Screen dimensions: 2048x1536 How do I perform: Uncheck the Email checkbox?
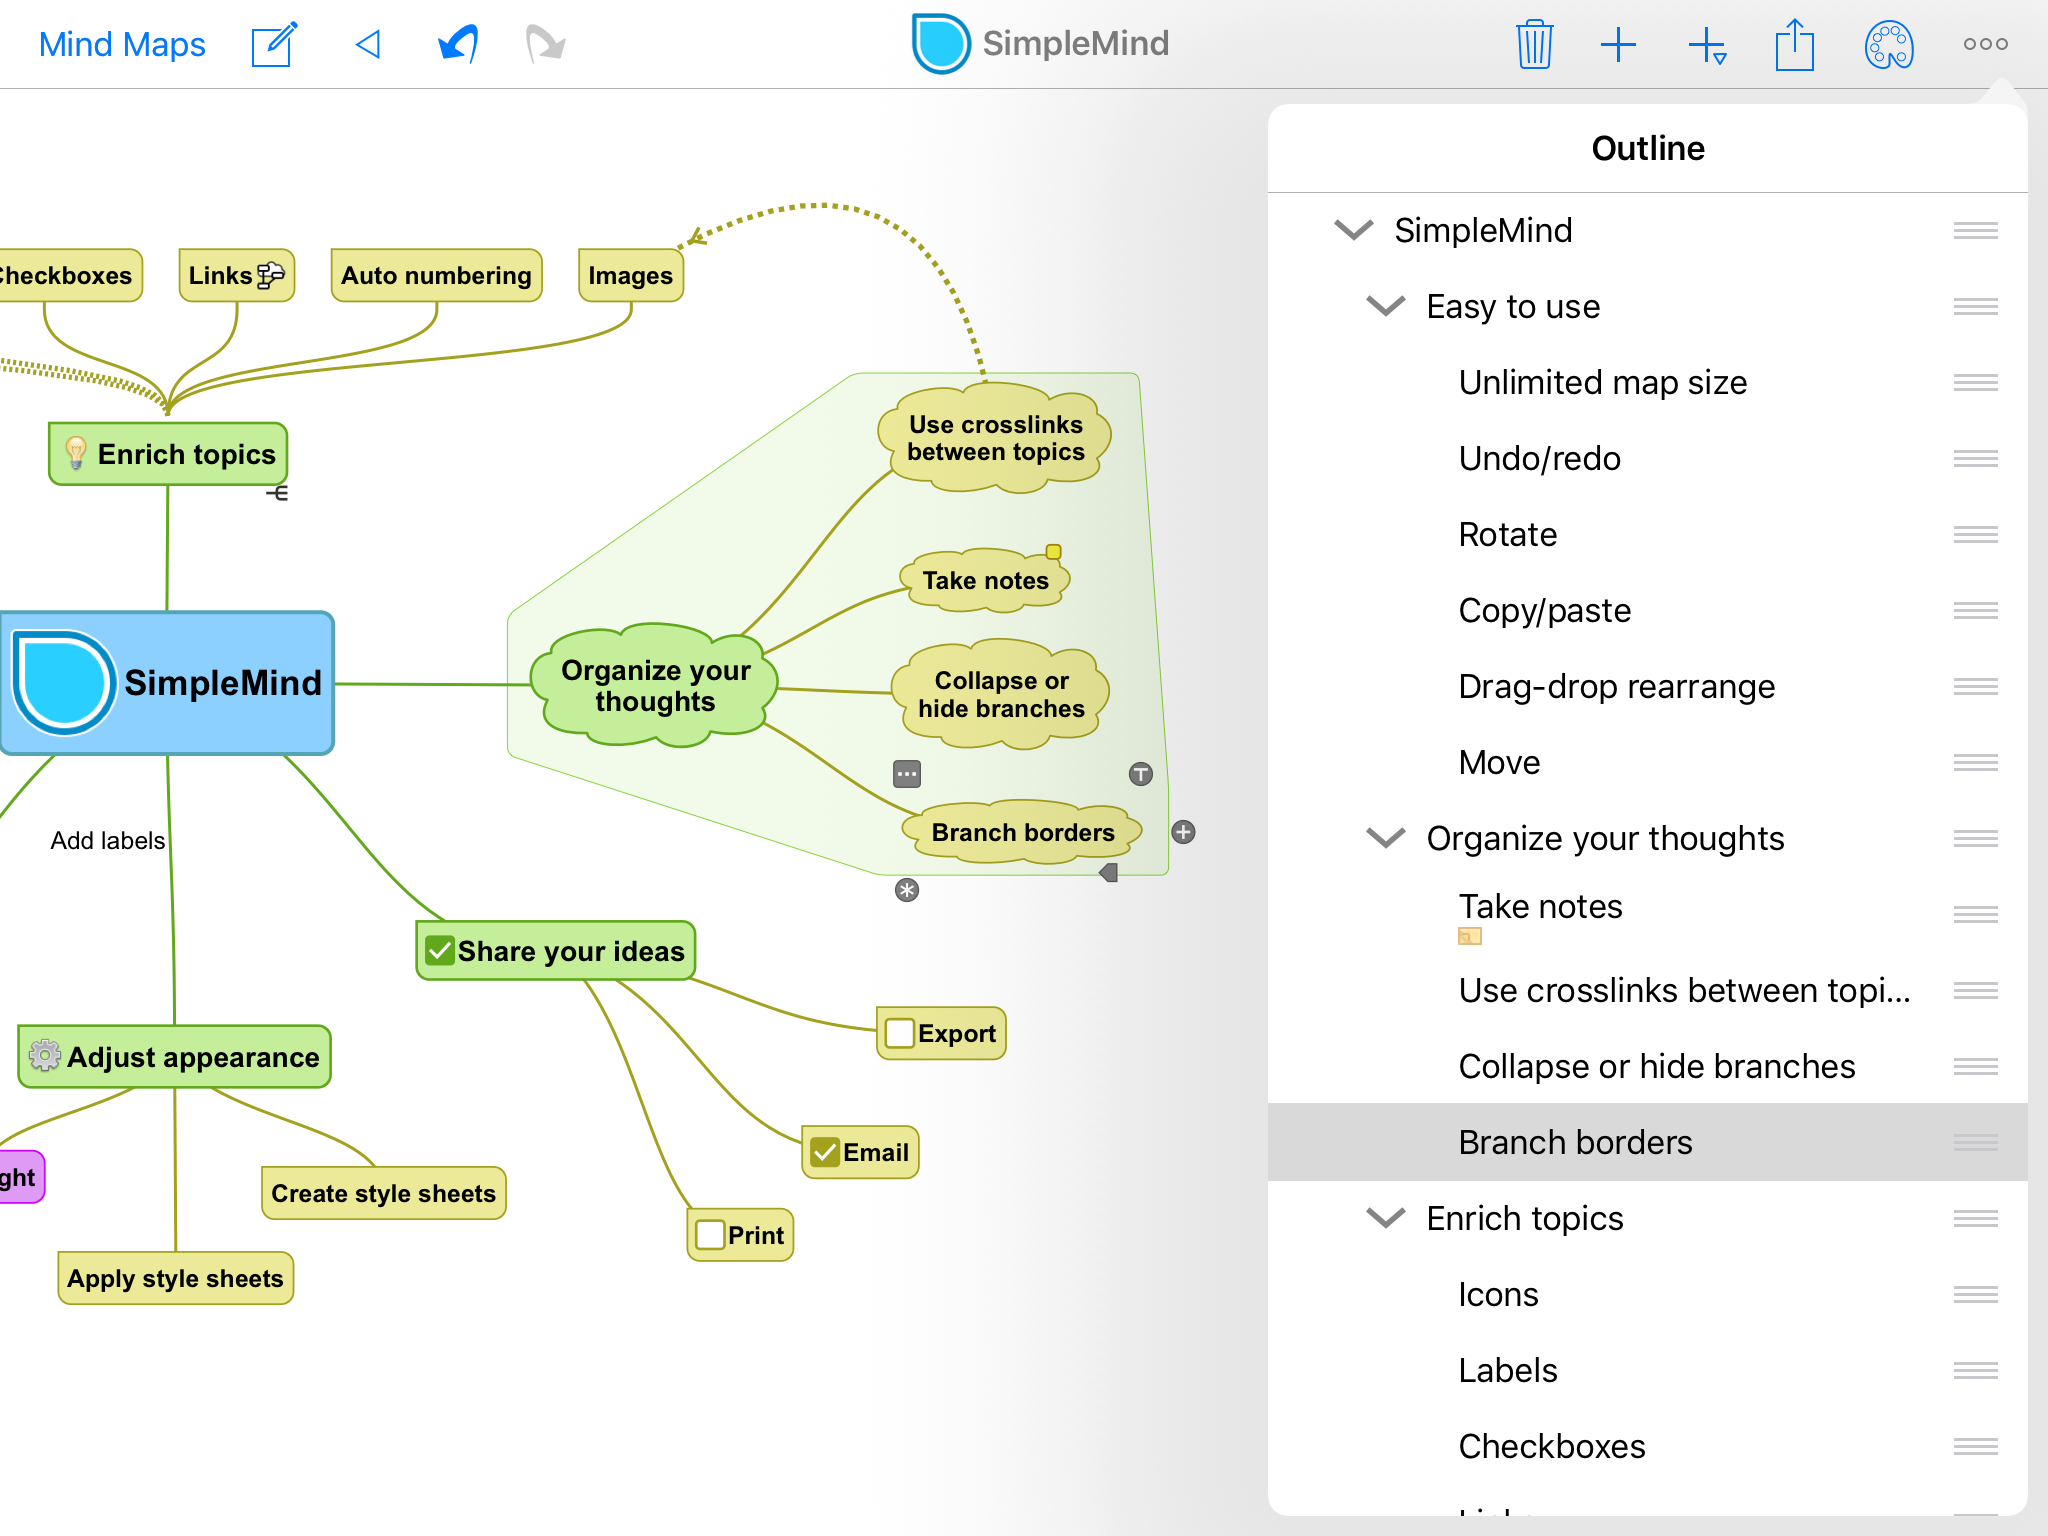[x=825, y=1152]
